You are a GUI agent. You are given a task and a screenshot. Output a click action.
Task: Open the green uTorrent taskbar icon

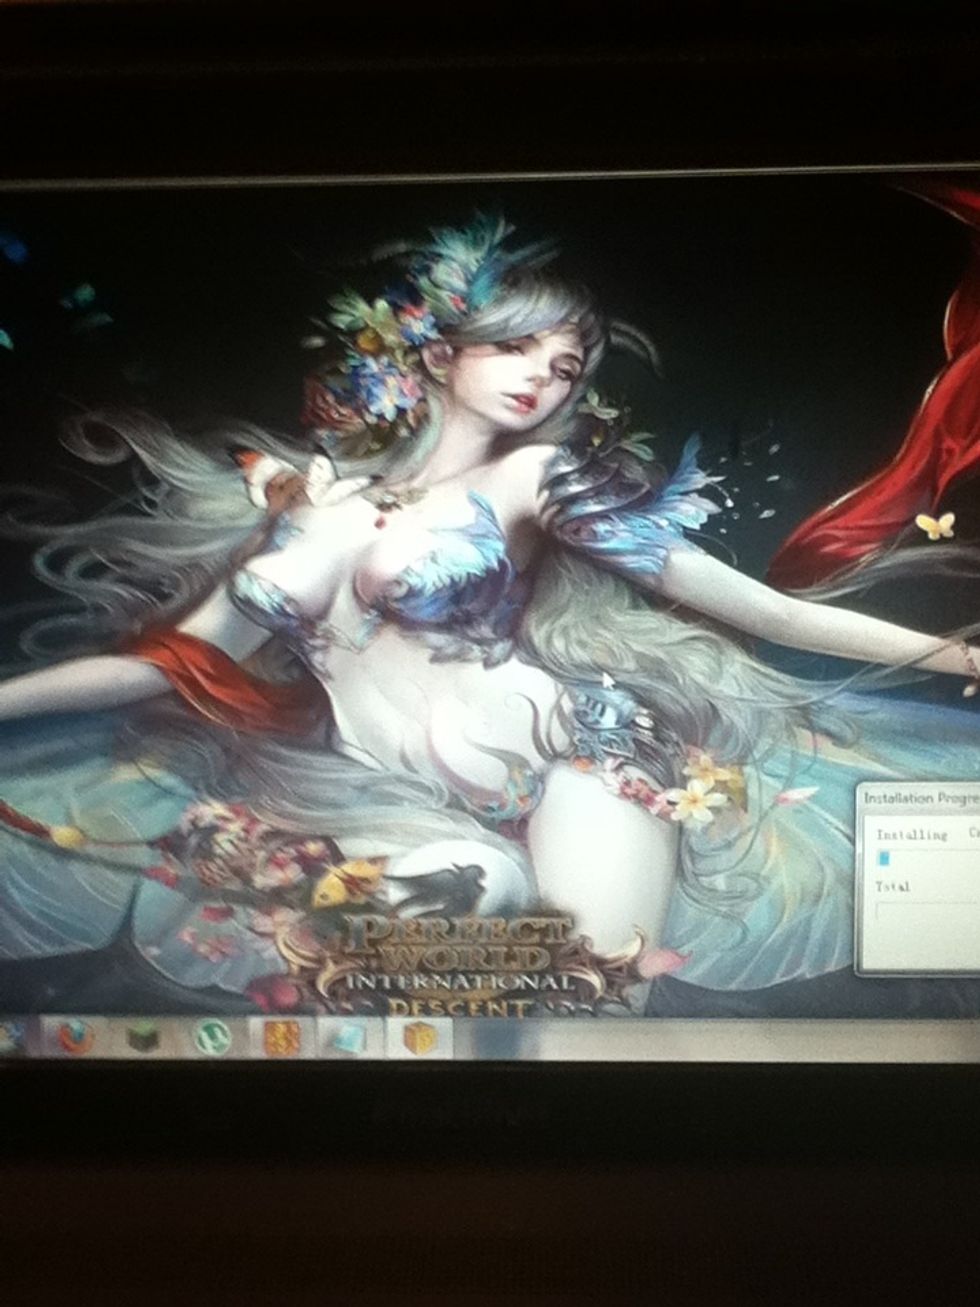point(211,1039)
